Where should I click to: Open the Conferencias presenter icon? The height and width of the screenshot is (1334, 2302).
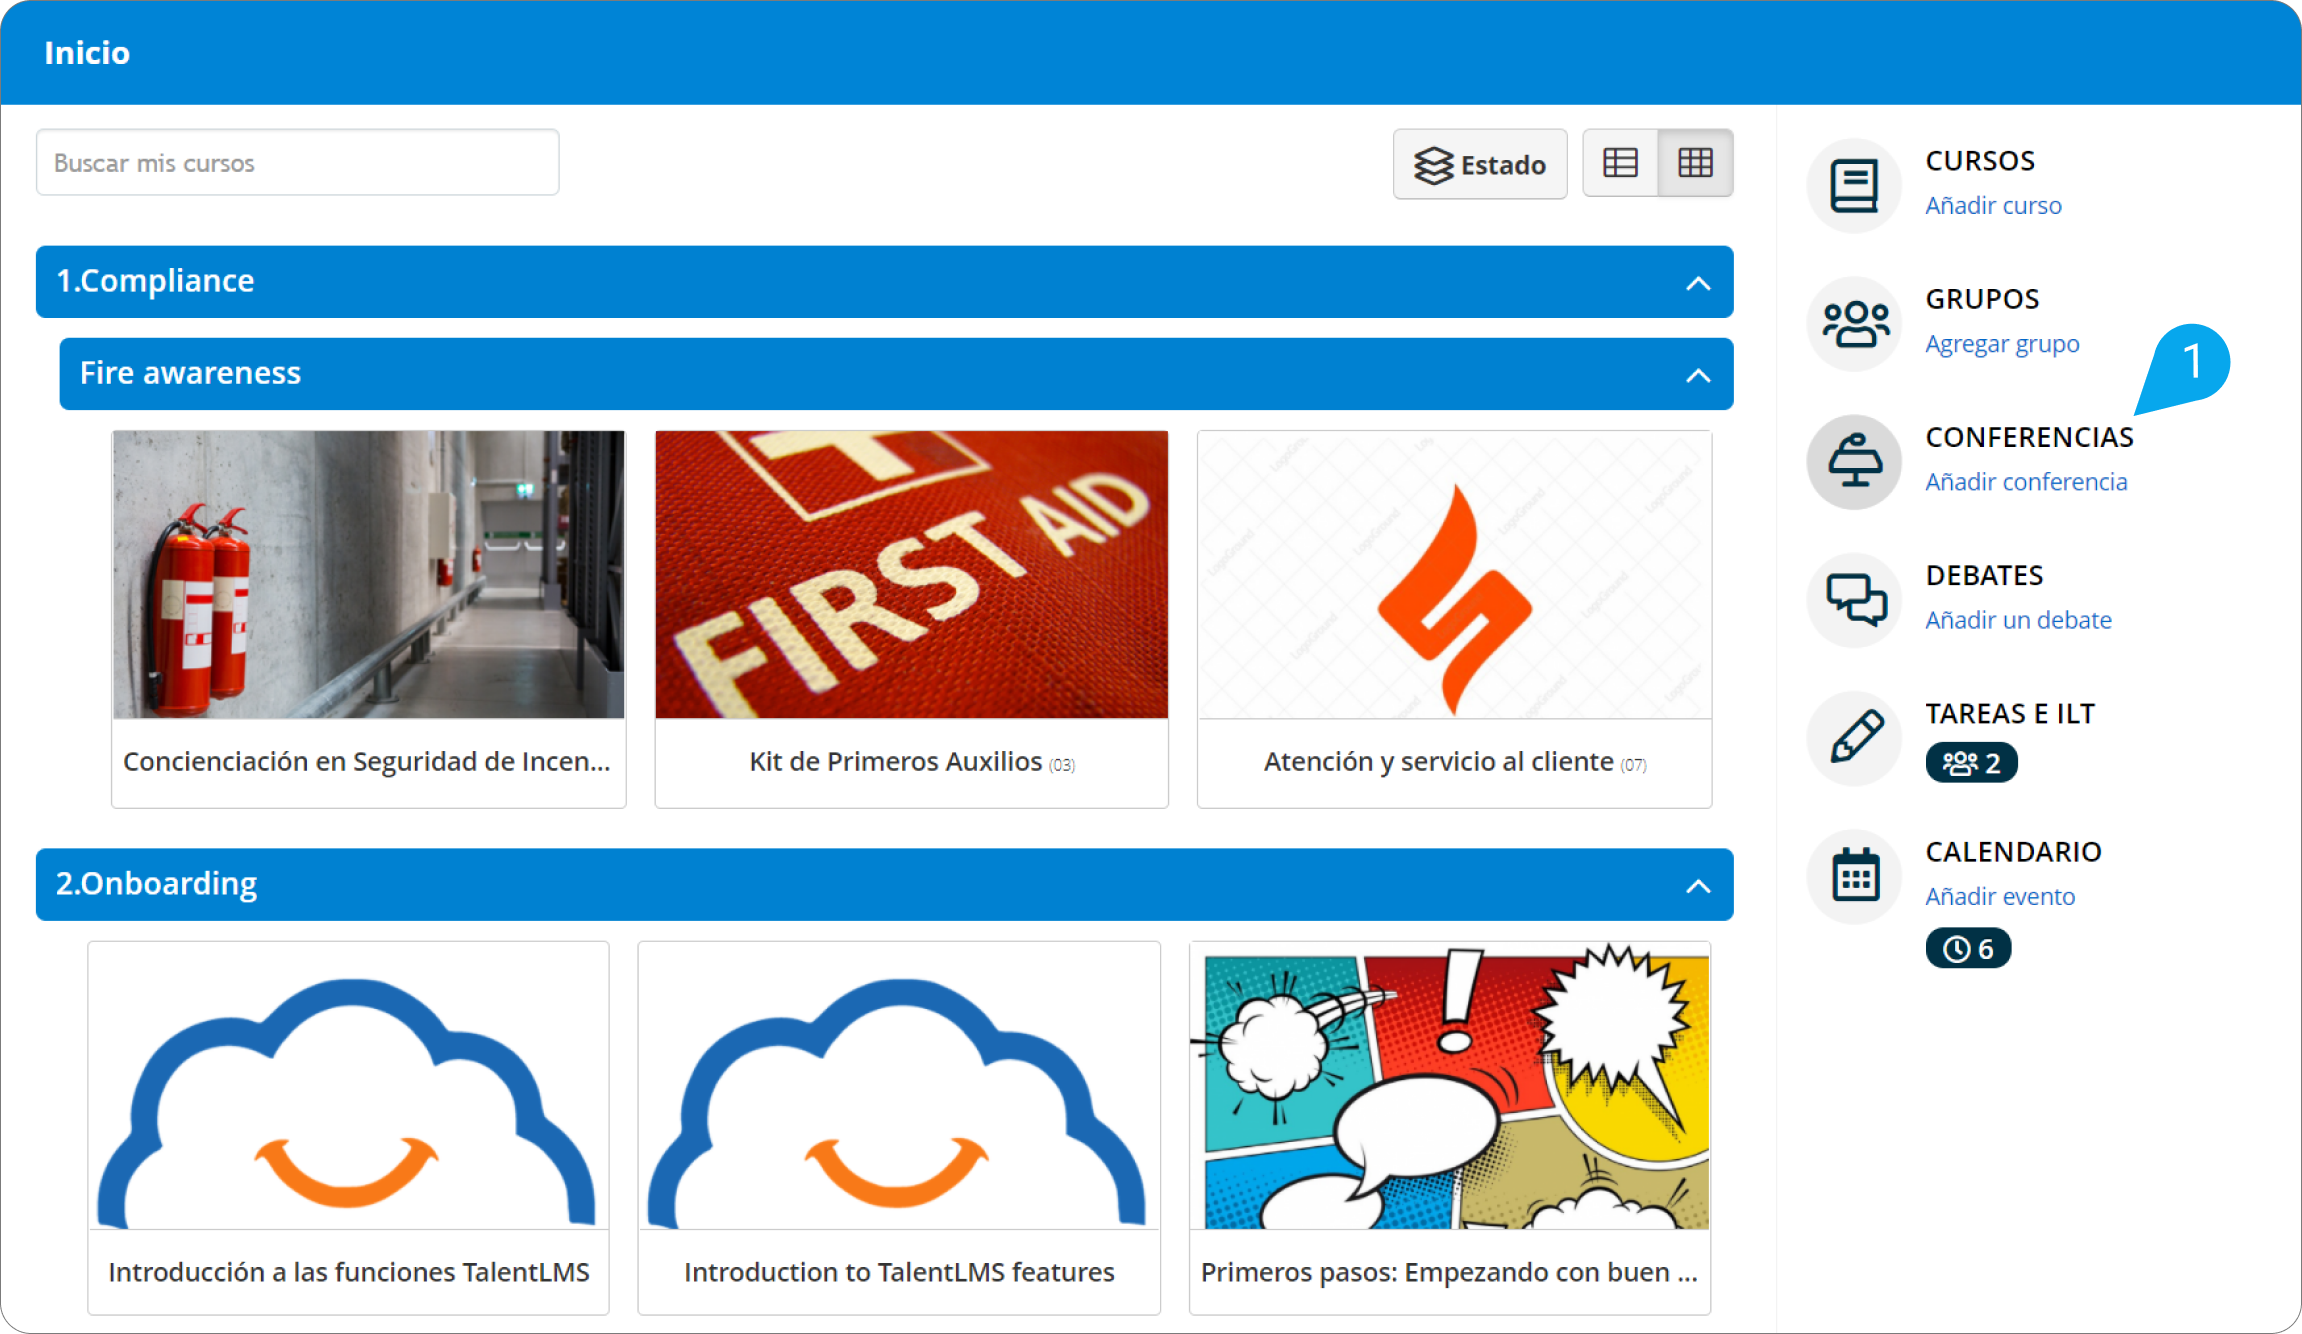pos(1854,462)
